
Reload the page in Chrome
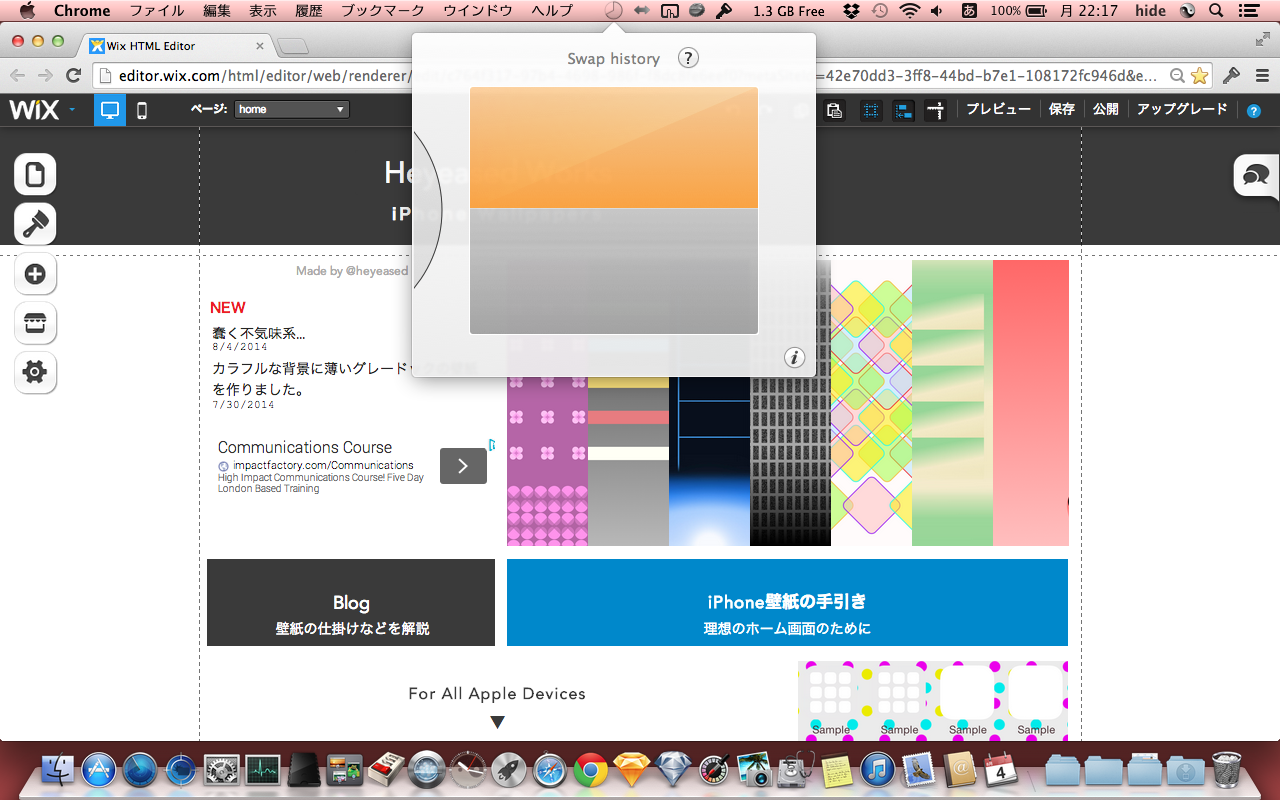[73, 75]
